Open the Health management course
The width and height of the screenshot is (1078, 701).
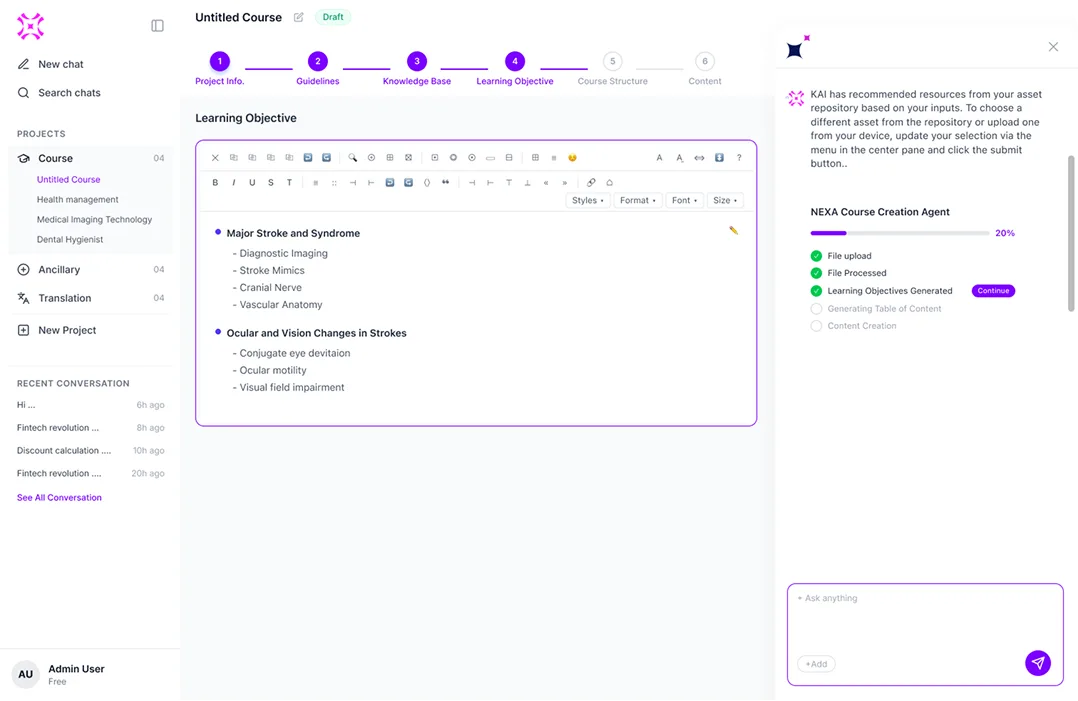click(78, 199)
